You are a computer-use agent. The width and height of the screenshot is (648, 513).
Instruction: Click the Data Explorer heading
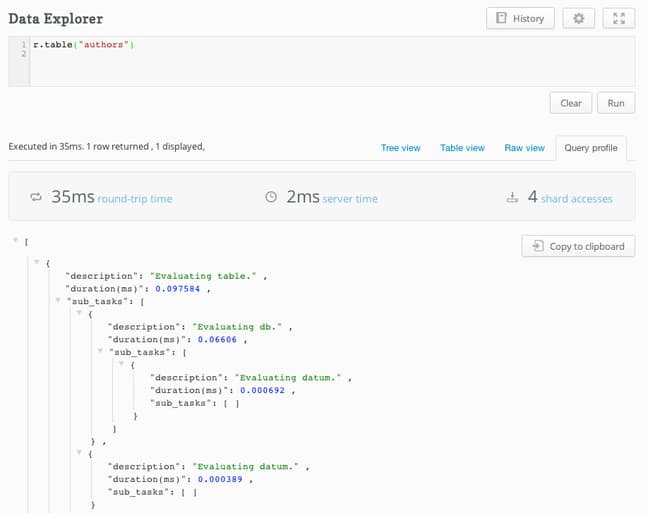[56, 19]
